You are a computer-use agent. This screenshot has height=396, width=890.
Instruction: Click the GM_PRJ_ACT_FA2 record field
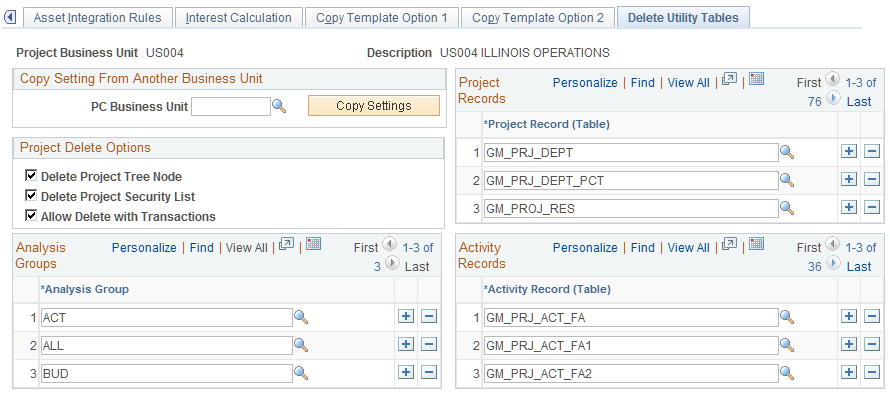(x=631, y=373)
